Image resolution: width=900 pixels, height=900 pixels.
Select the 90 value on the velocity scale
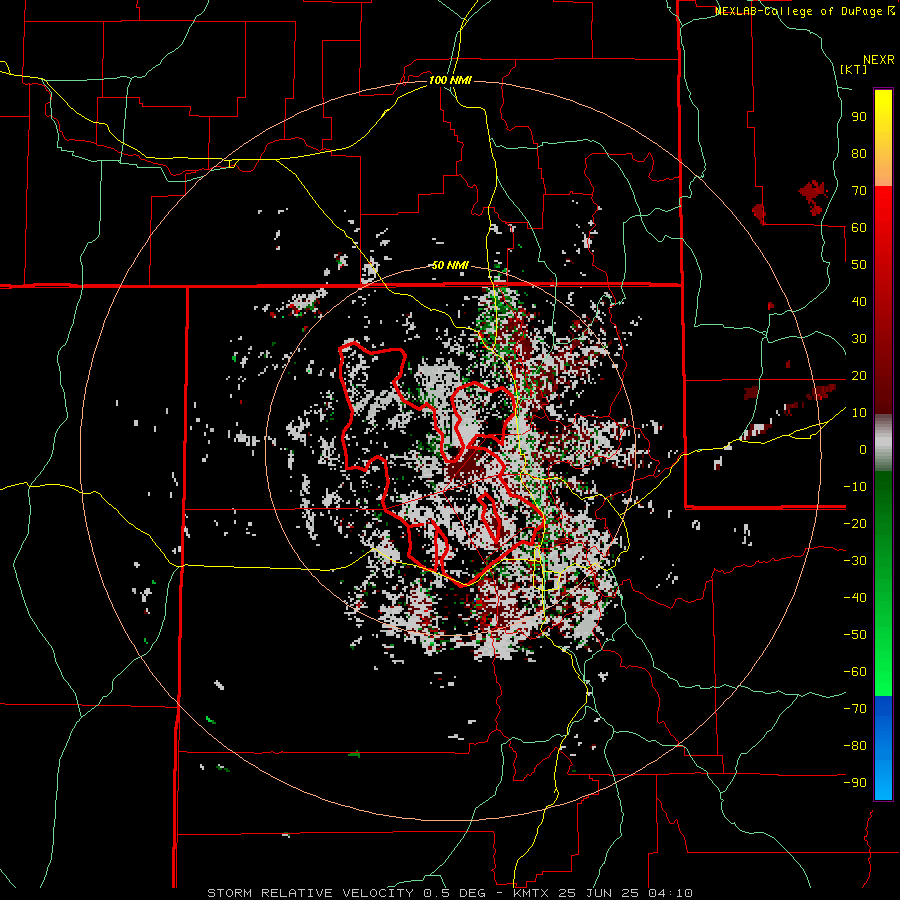pyautogui.click(x=859, y=117)
